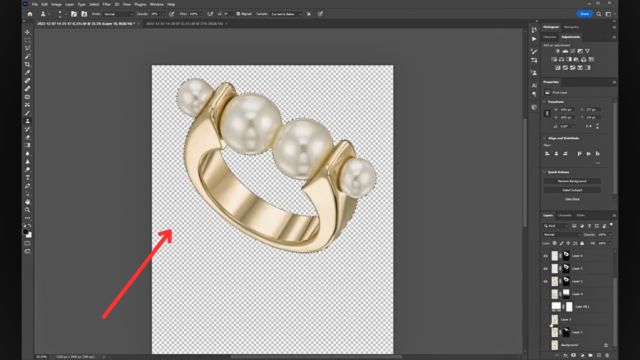The height and width of the screenshot is (360, 640).
Task: Click the Home icon in options bar
Action: point(30,14)
